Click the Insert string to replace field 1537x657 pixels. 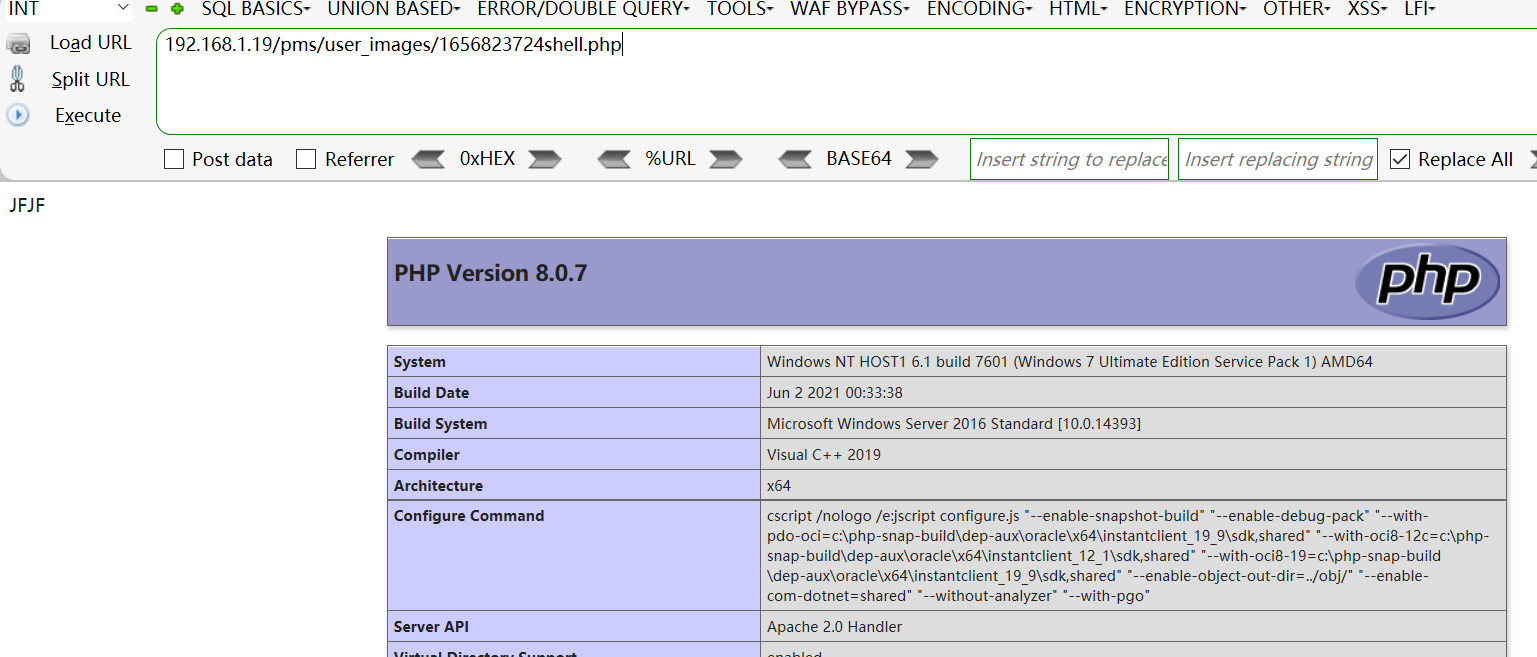point(1069,159)
